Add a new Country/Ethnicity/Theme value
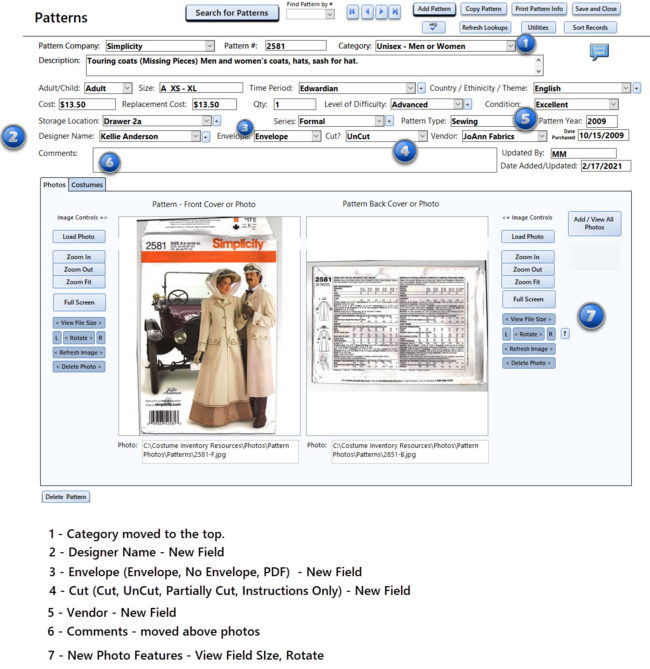 (x=637, y=88)
